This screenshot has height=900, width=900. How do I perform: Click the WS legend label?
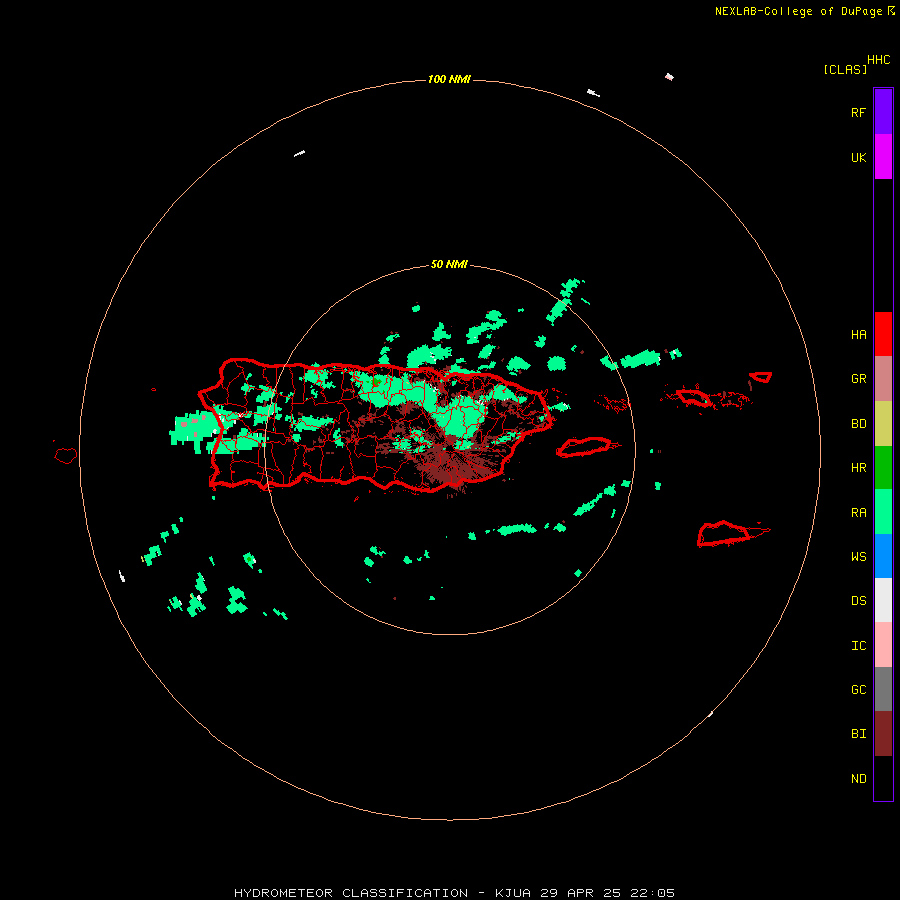coord(858,557)
